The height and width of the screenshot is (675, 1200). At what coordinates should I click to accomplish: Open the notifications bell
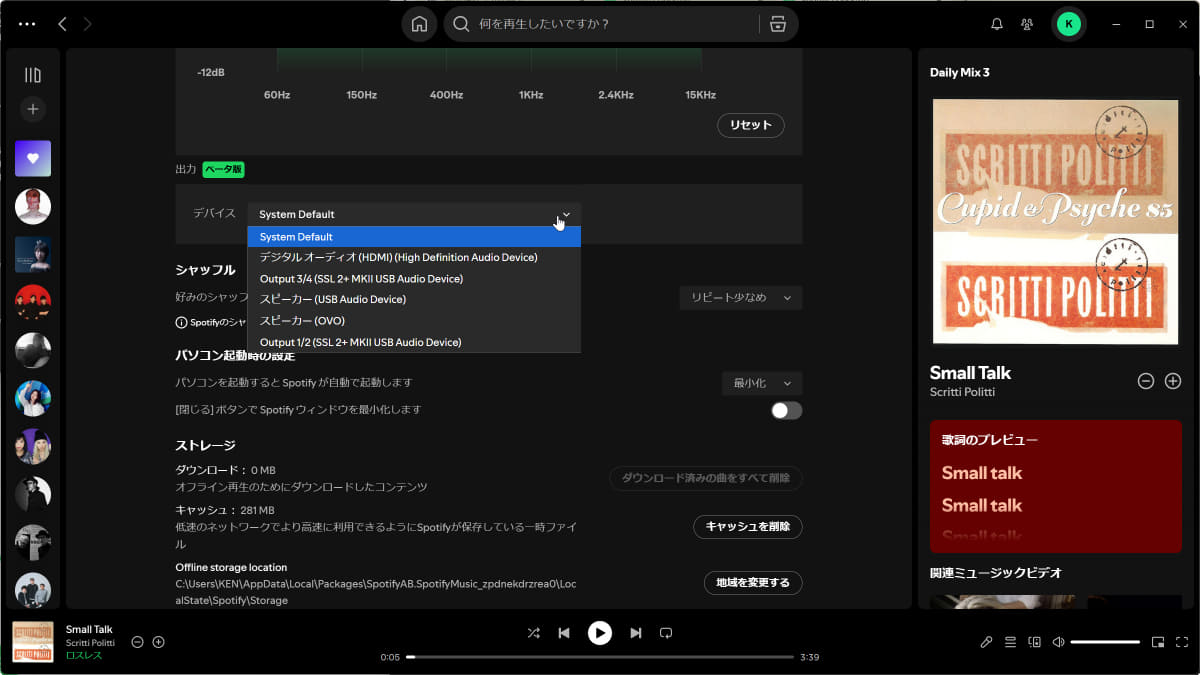pyautogui.click(x=997, y=24)
